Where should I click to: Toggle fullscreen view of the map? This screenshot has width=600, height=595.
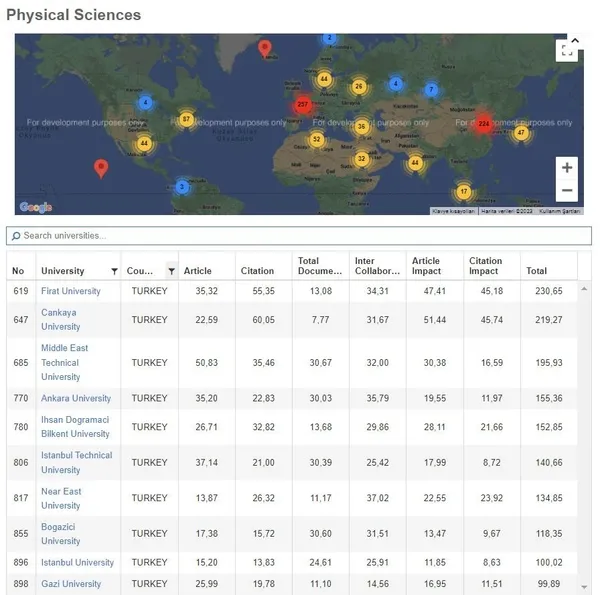(567, 51)
